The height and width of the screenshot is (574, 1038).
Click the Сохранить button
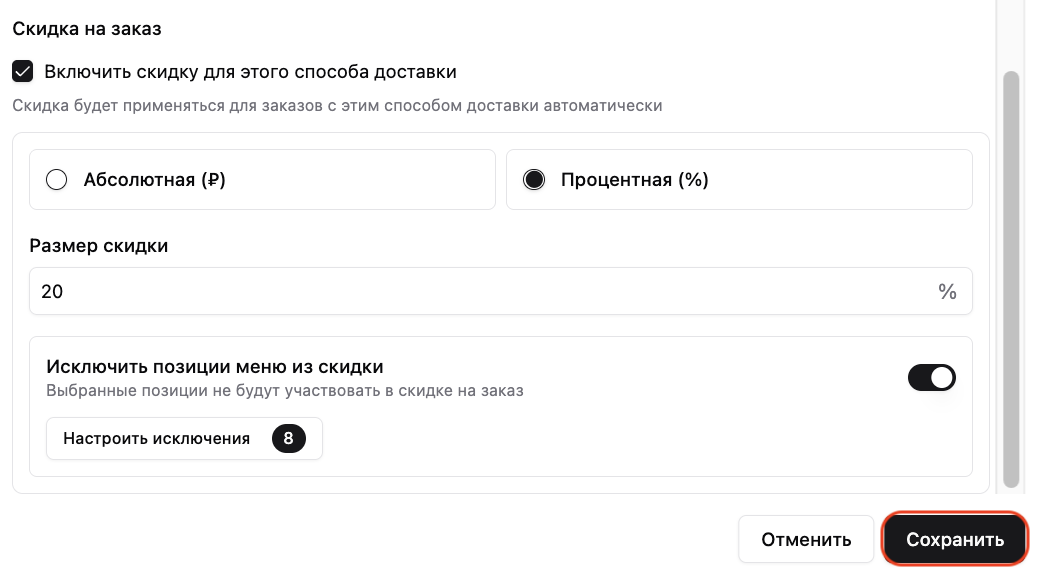955,540
